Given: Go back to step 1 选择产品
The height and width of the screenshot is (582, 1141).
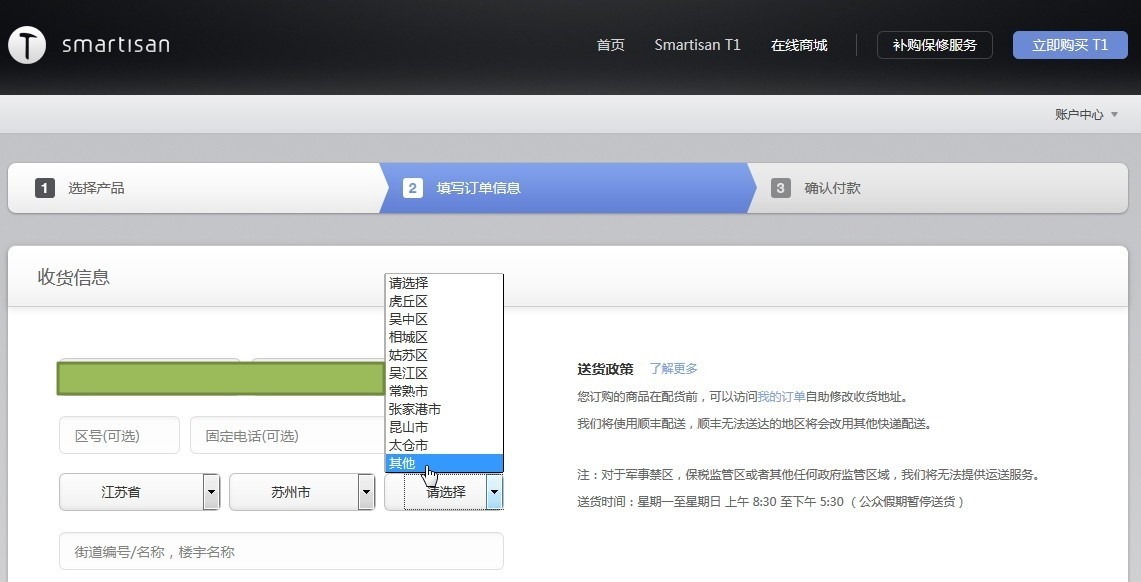Looking at the screenshot, I should point(194,188).
